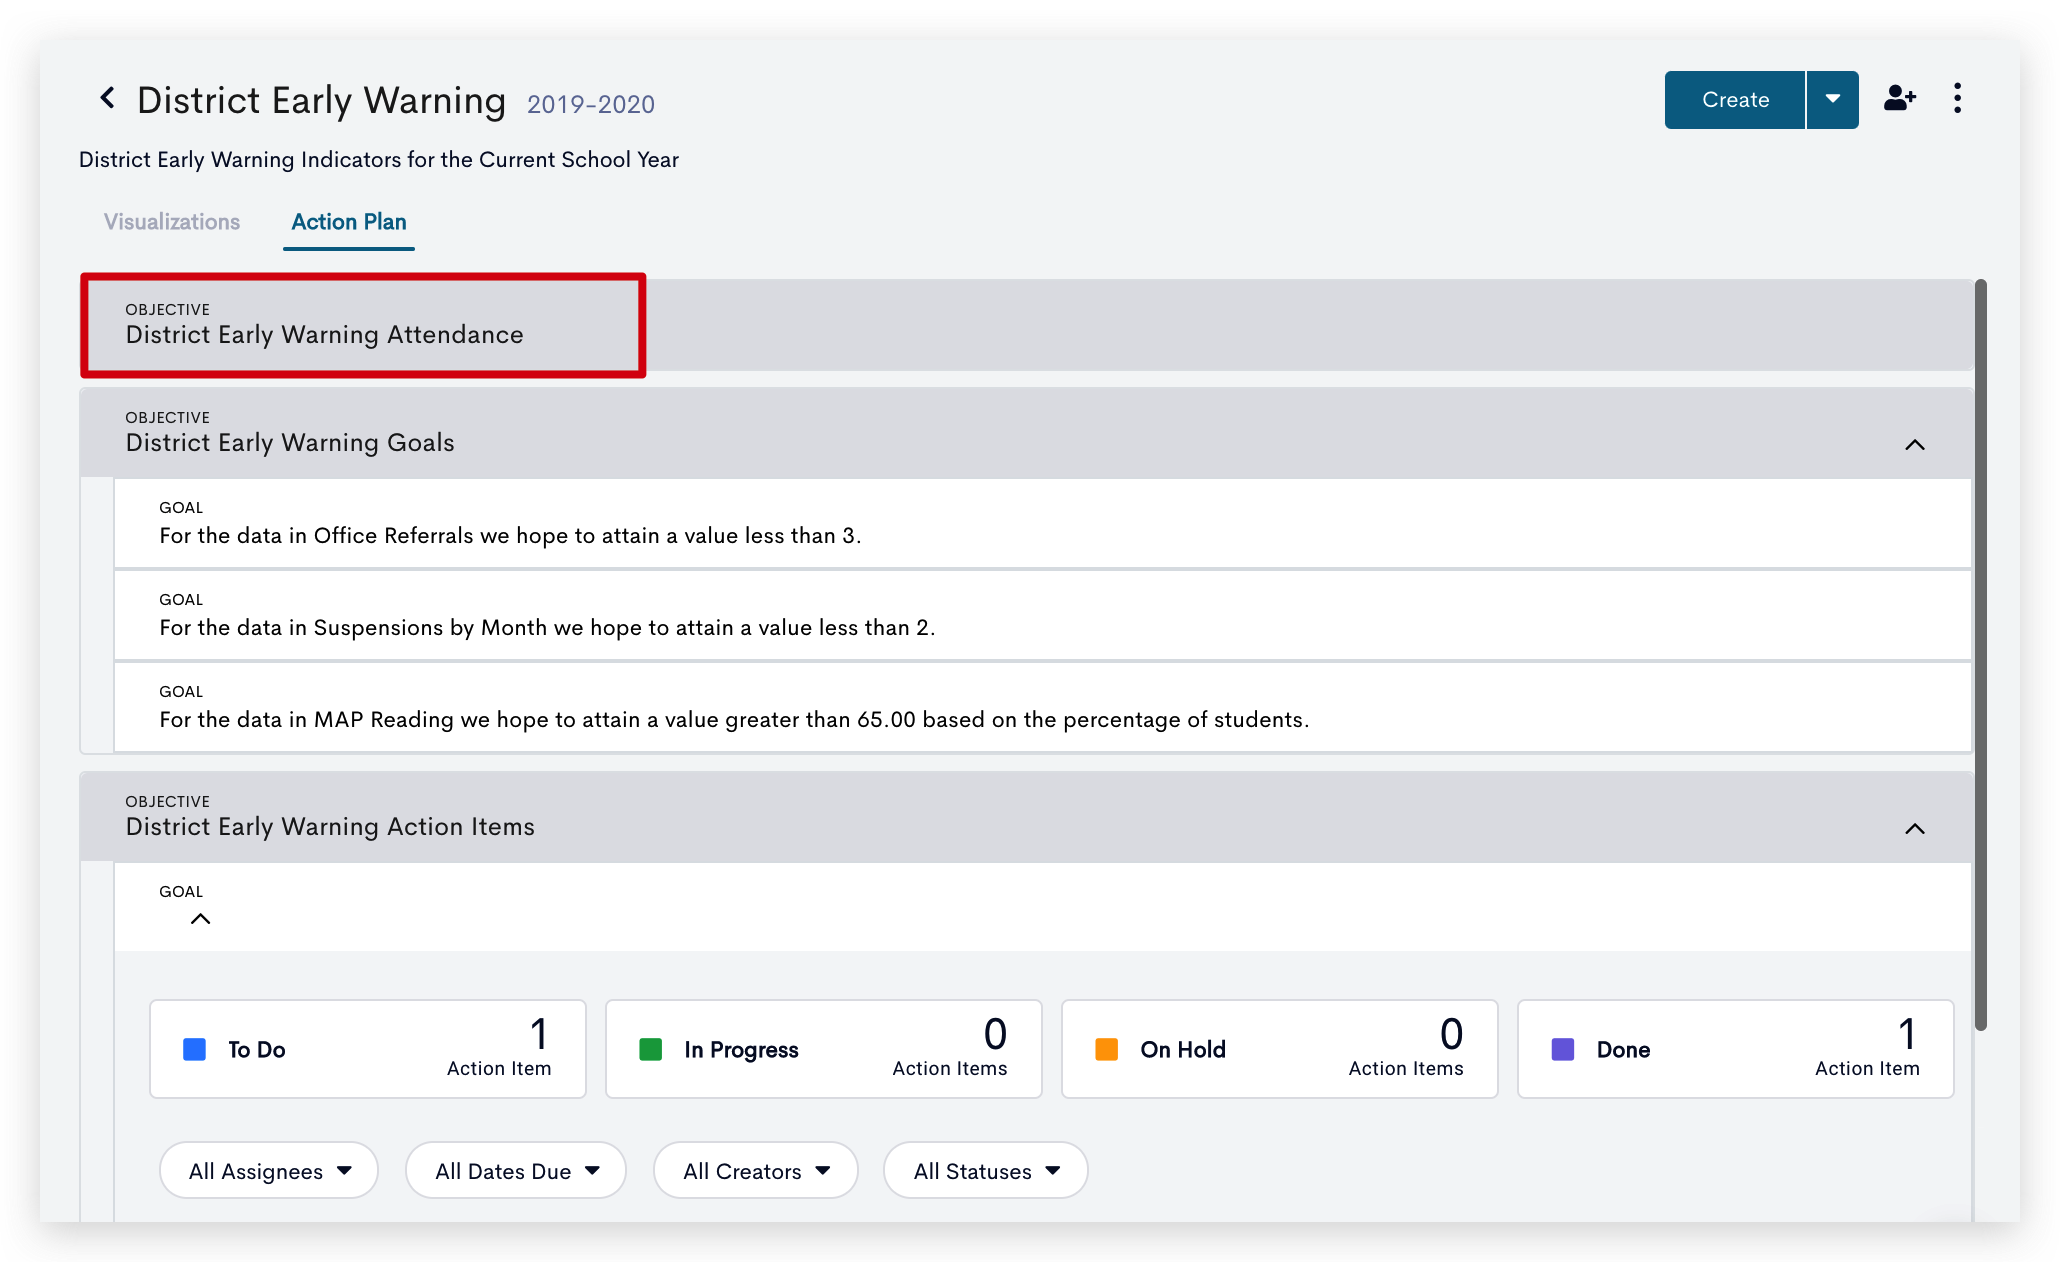This screenshot has height=1262, width=2060.
Task: Click the blue To Do color square
Action: [194, 1049]
